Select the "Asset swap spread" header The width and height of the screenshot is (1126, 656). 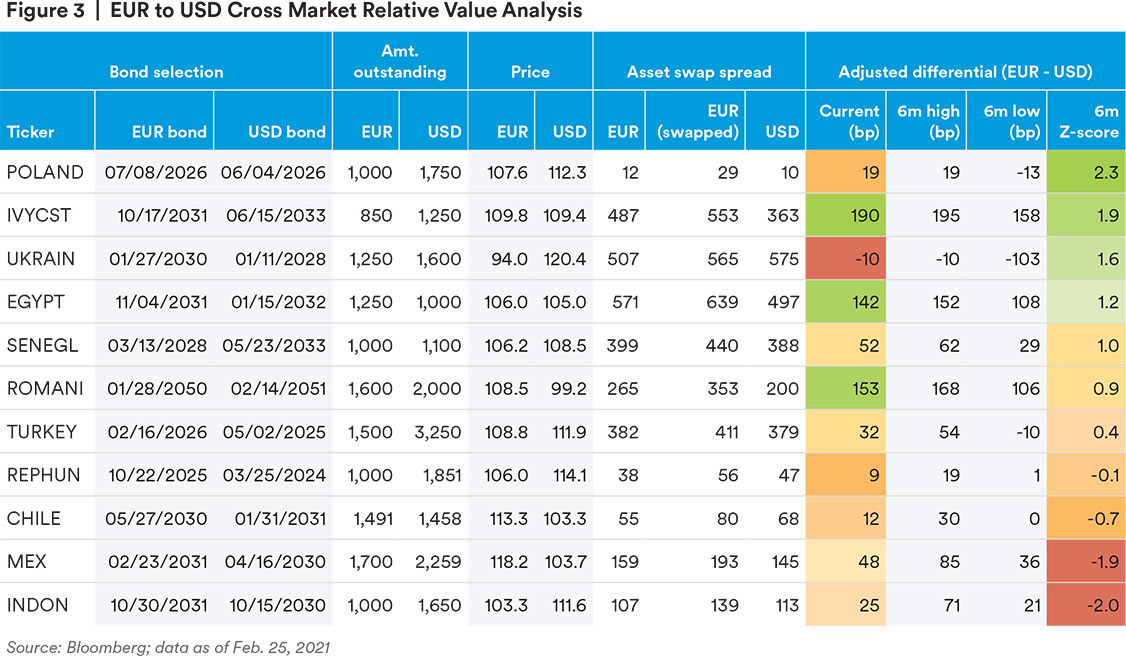[x=698, y=72]
